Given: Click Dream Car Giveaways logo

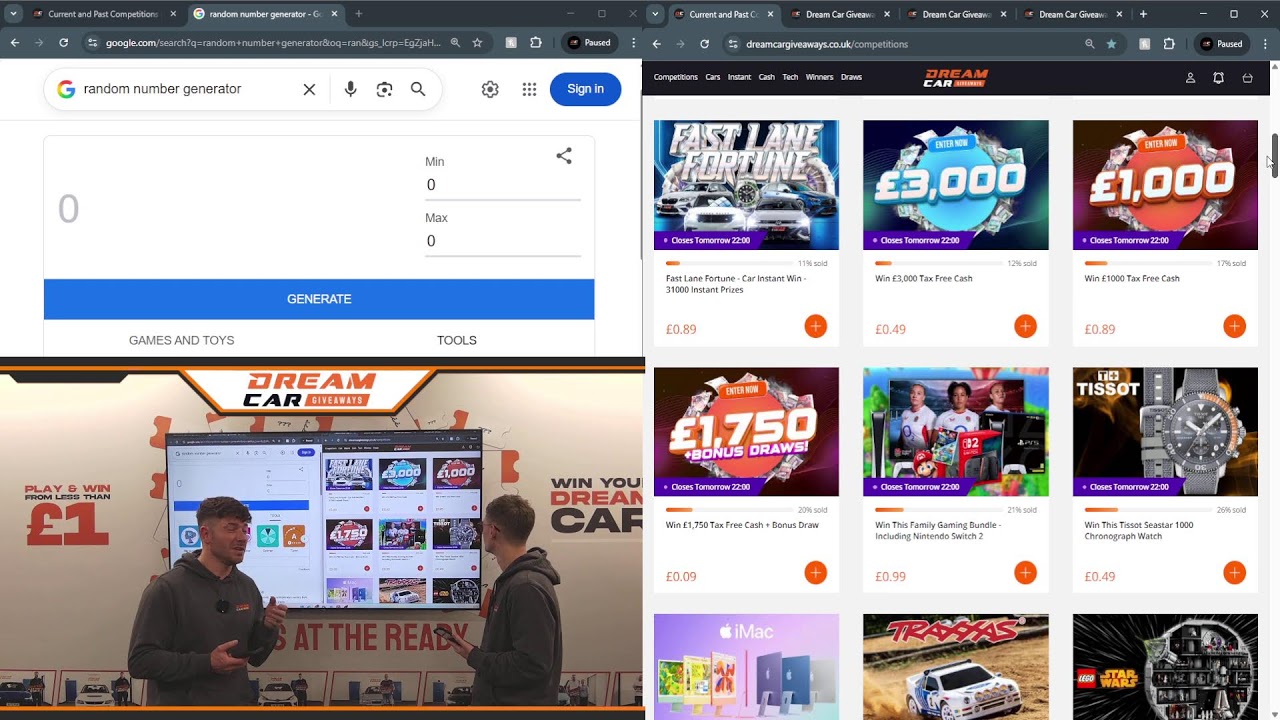Looking at the screenshot, I should point(956,77).
